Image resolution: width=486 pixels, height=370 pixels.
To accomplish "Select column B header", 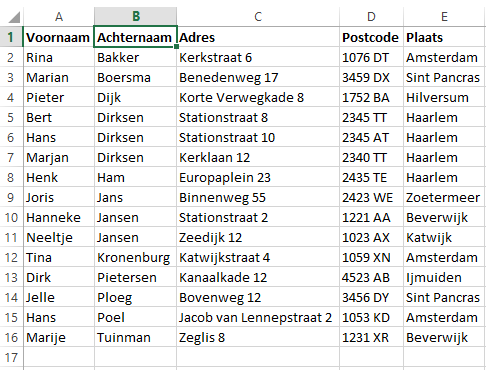I will tap(135, 16).
